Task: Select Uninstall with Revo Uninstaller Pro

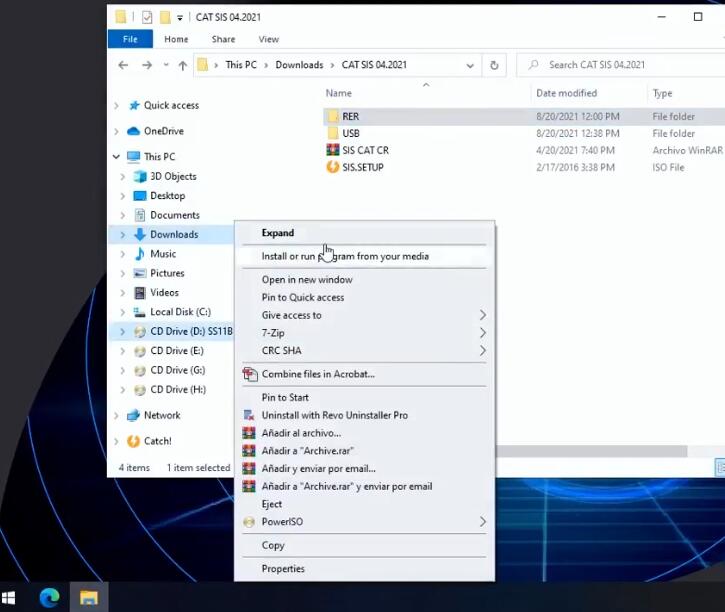Action: (x=364, y=415)
